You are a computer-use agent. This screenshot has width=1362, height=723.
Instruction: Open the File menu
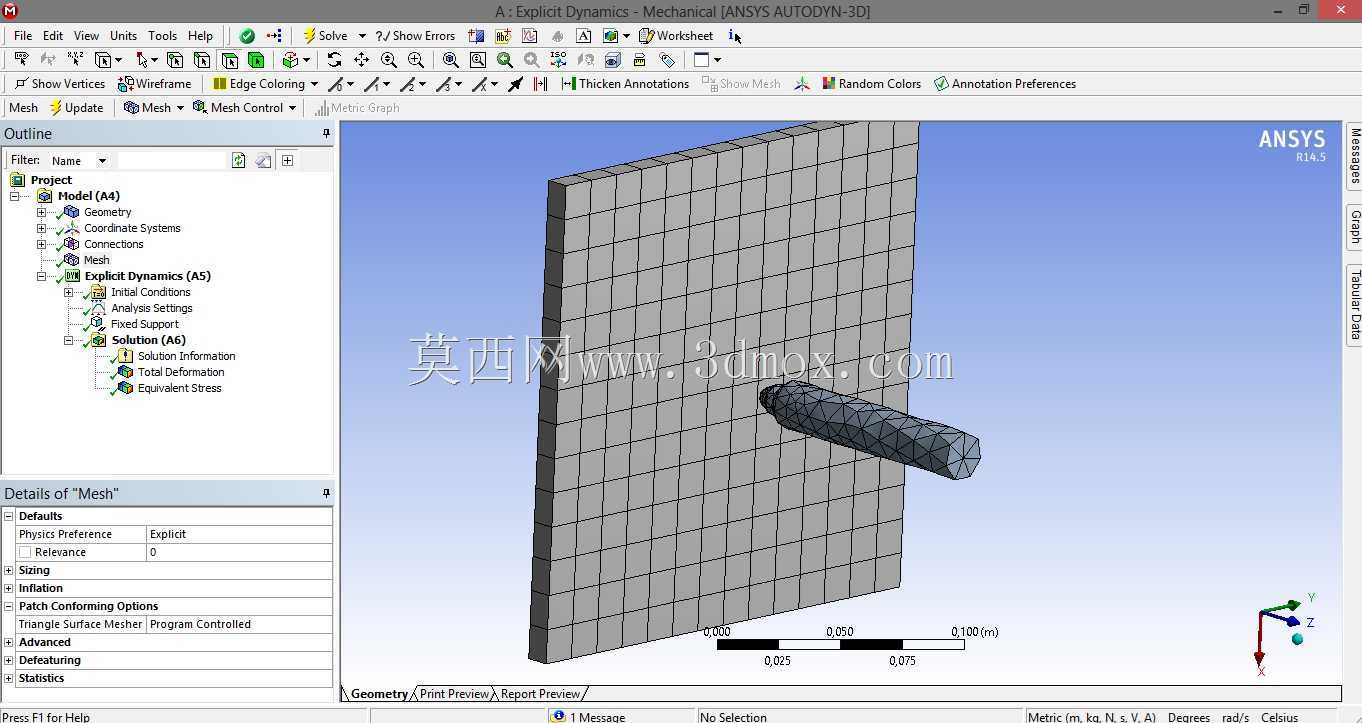23,36
